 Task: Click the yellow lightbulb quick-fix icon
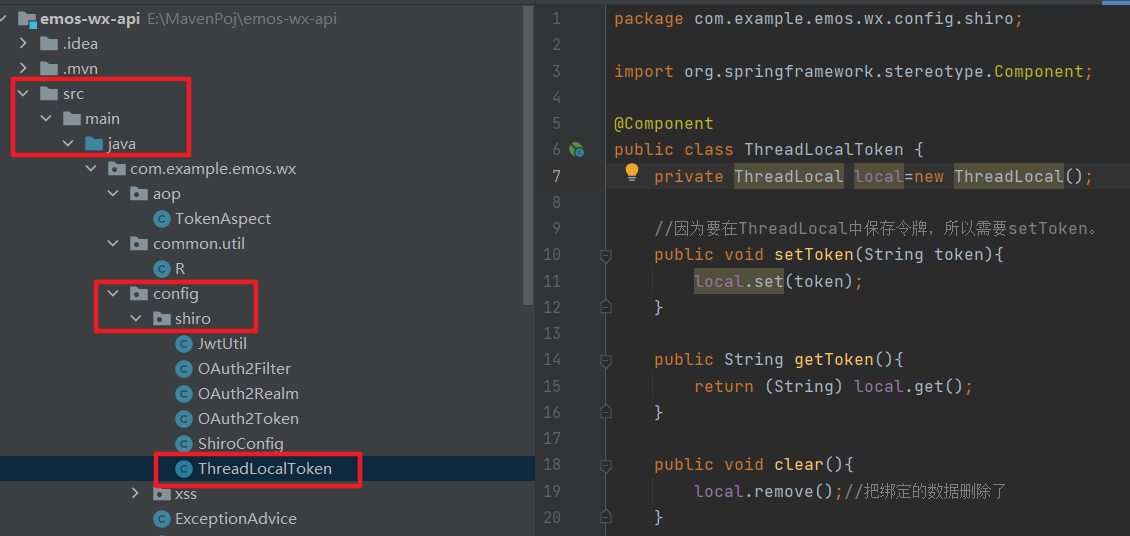[632, 172]
